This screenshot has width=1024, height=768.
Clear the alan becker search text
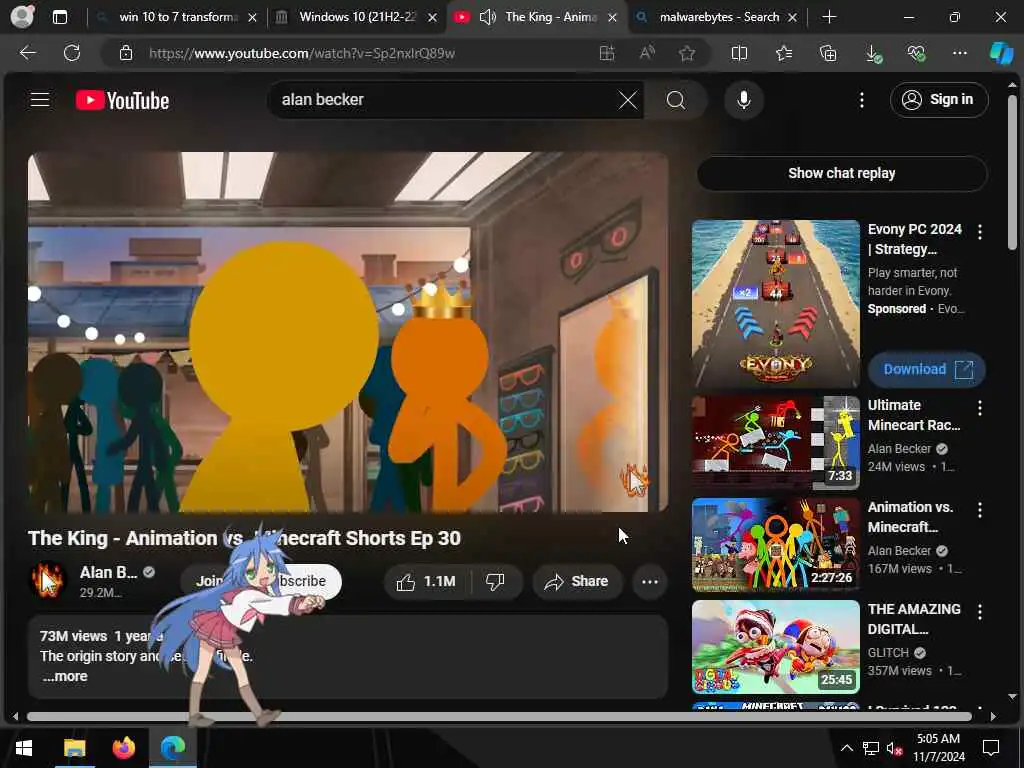point(628,100)
